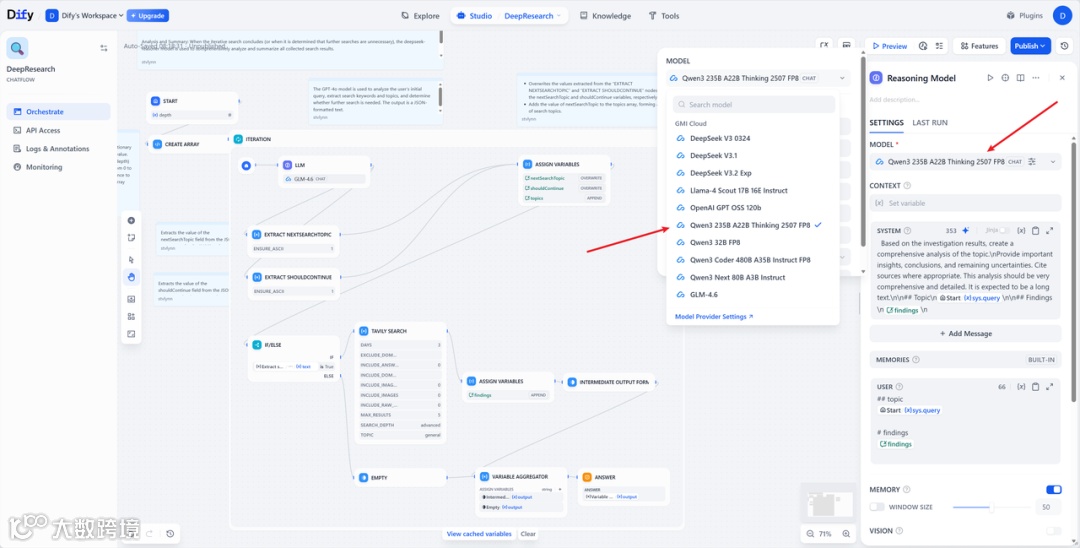
Task: Click the Upgrade button
Action: [148, 15]
